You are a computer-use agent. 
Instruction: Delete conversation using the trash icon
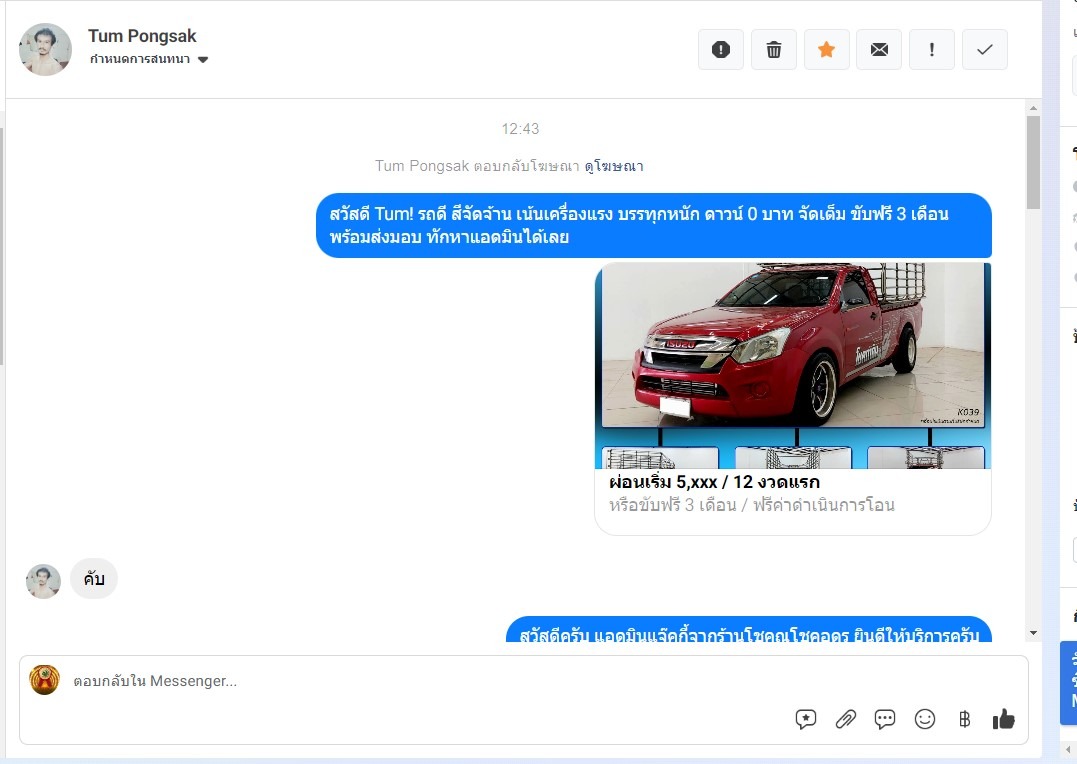tap(774, 50)
